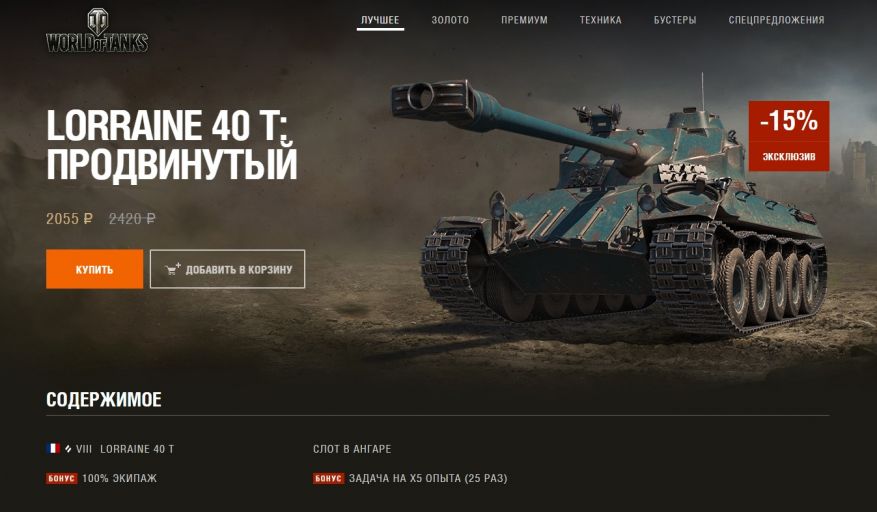
Task: Click the tank class icon beside VIII
Action: pyautogui.click(x=68, y=449)
